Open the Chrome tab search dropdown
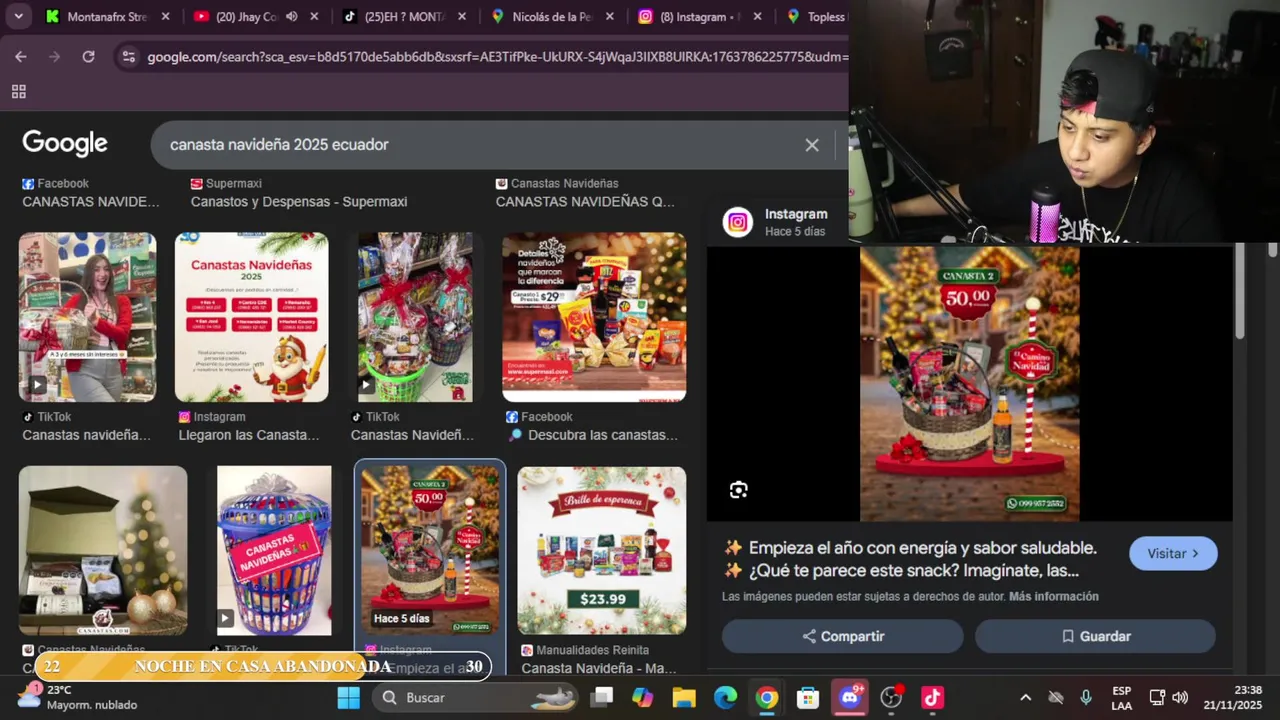The height and width of the screenshot is (720, 1280). point(18,16)
